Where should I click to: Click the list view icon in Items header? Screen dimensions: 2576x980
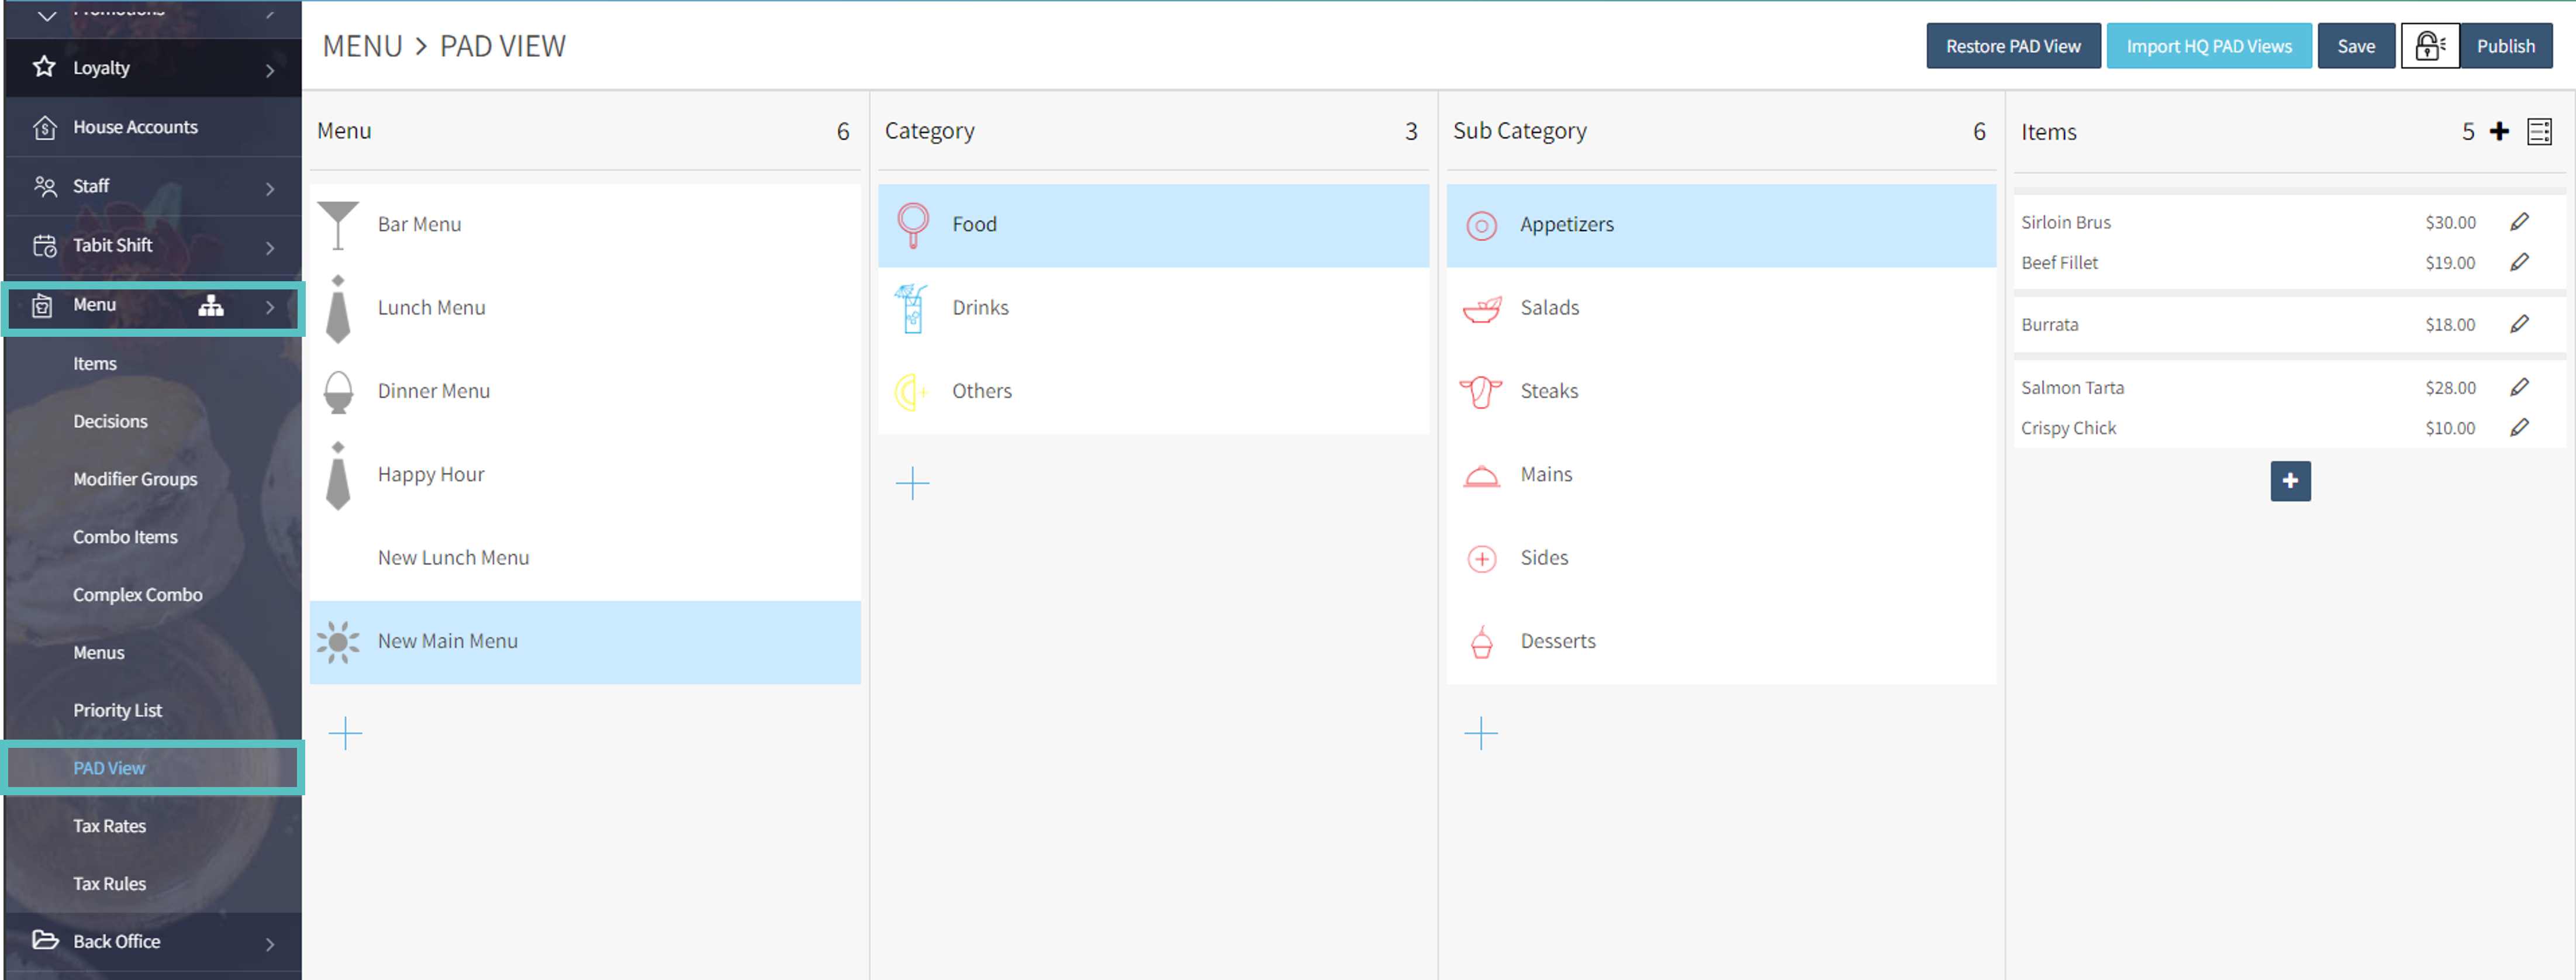[x=2538, y=132]
